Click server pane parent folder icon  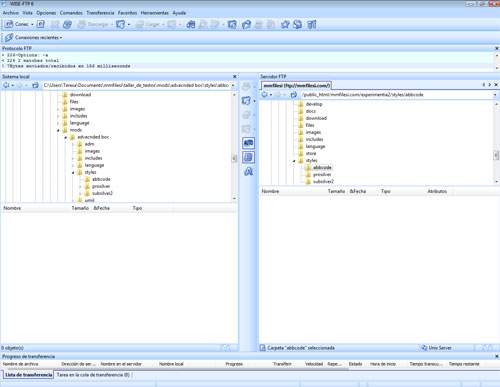tap(294, 95)
